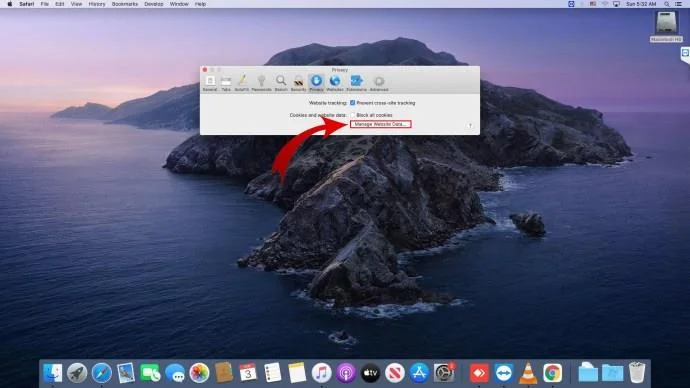Image resolution: width=690 pixels, height=388 pixels.
Task: Select the Privacy preferences pane
Action: pyautogui.click(x=316, y=83)
